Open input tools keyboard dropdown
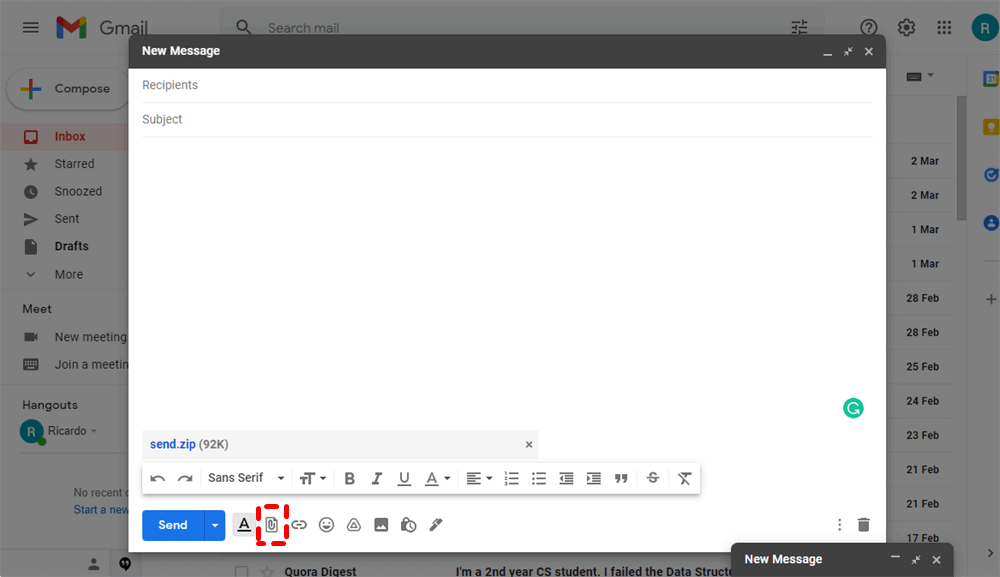 (x=920, y=76)
